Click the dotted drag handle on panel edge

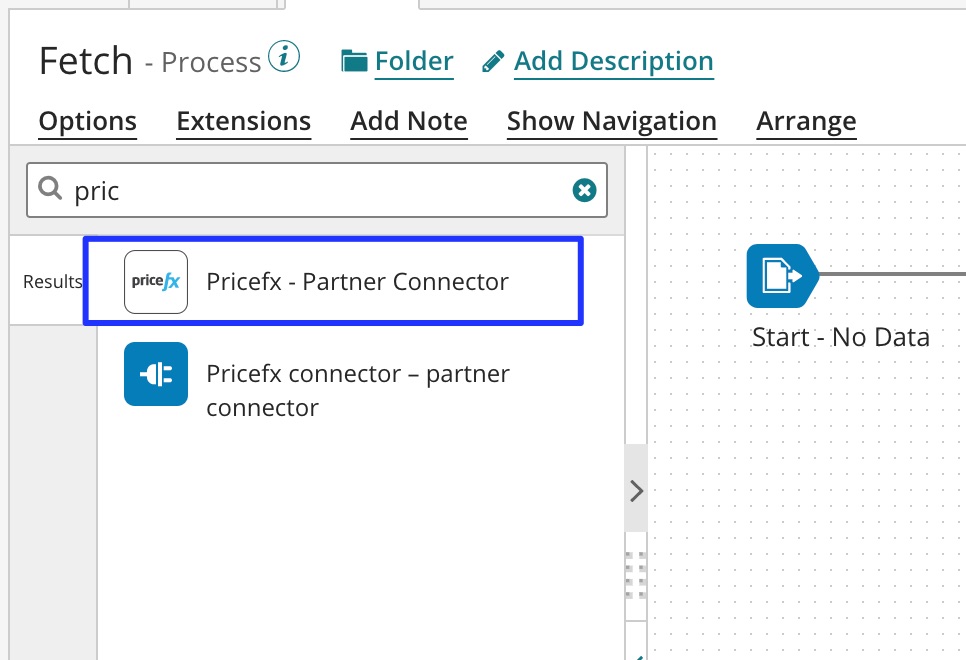coord(636,574)
